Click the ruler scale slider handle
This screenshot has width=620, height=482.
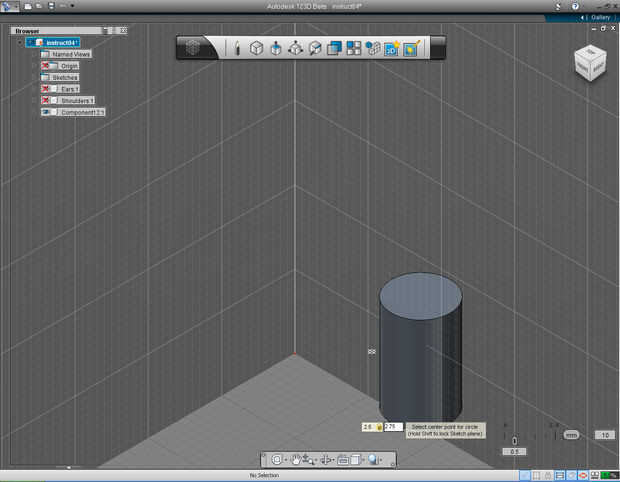tap(514, 440)
